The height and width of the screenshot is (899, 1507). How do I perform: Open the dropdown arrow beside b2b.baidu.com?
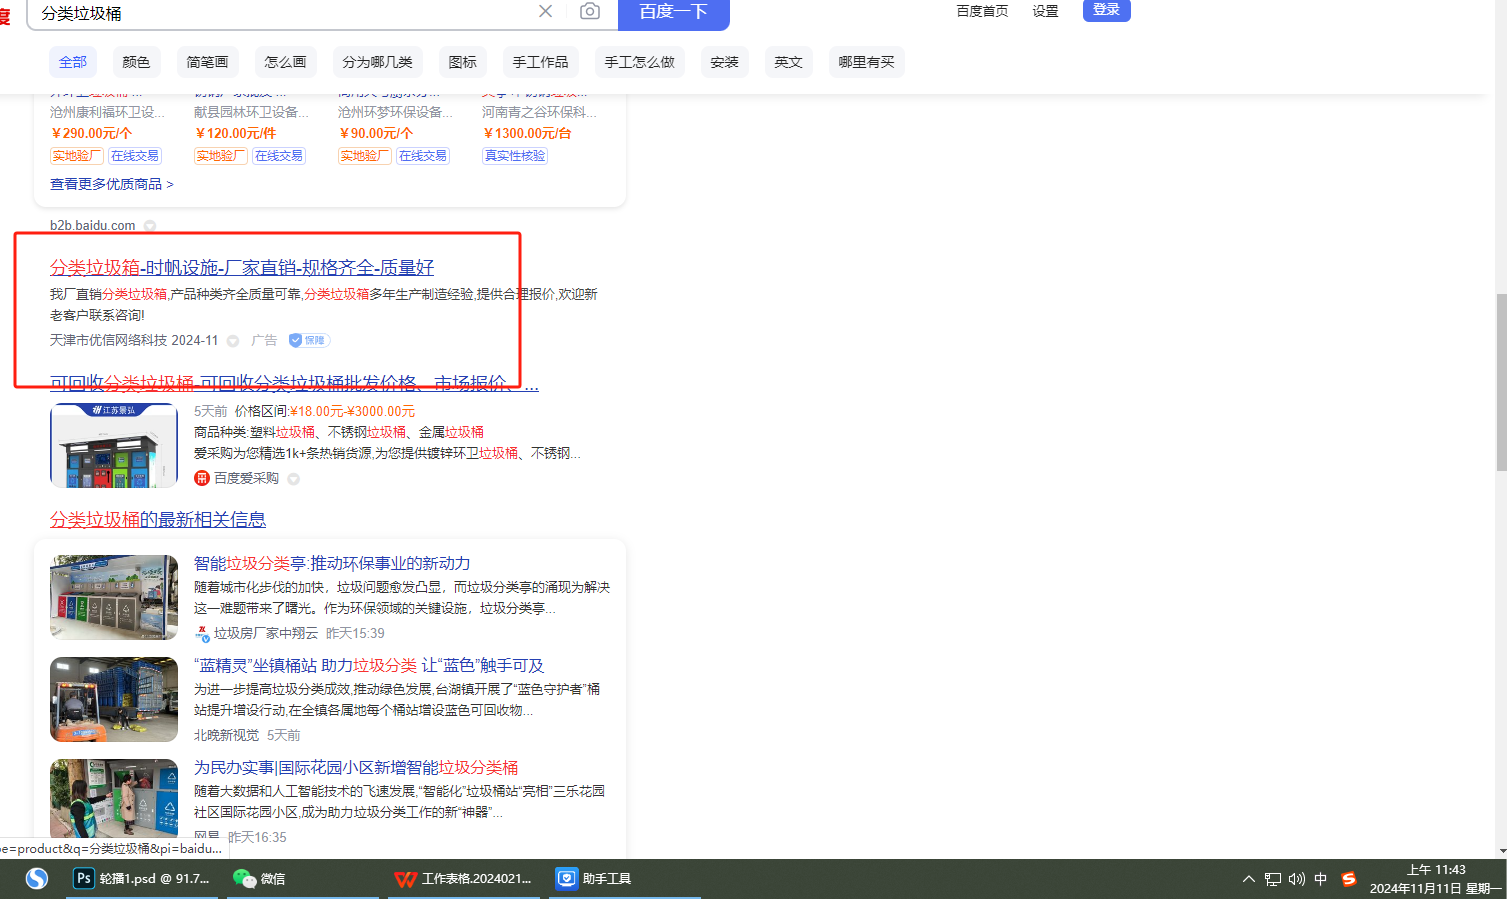click(x=150, y=226)
